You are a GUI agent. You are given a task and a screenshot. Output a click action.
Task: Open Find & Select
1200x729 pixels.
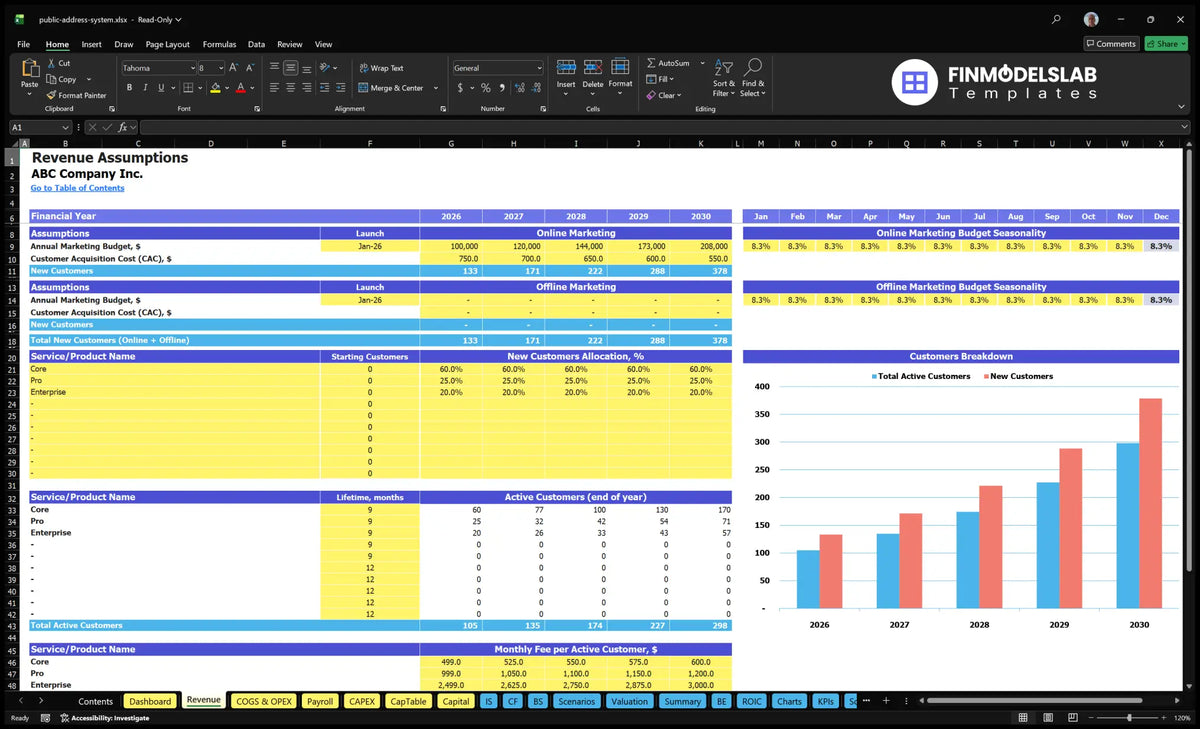(753, 77)
